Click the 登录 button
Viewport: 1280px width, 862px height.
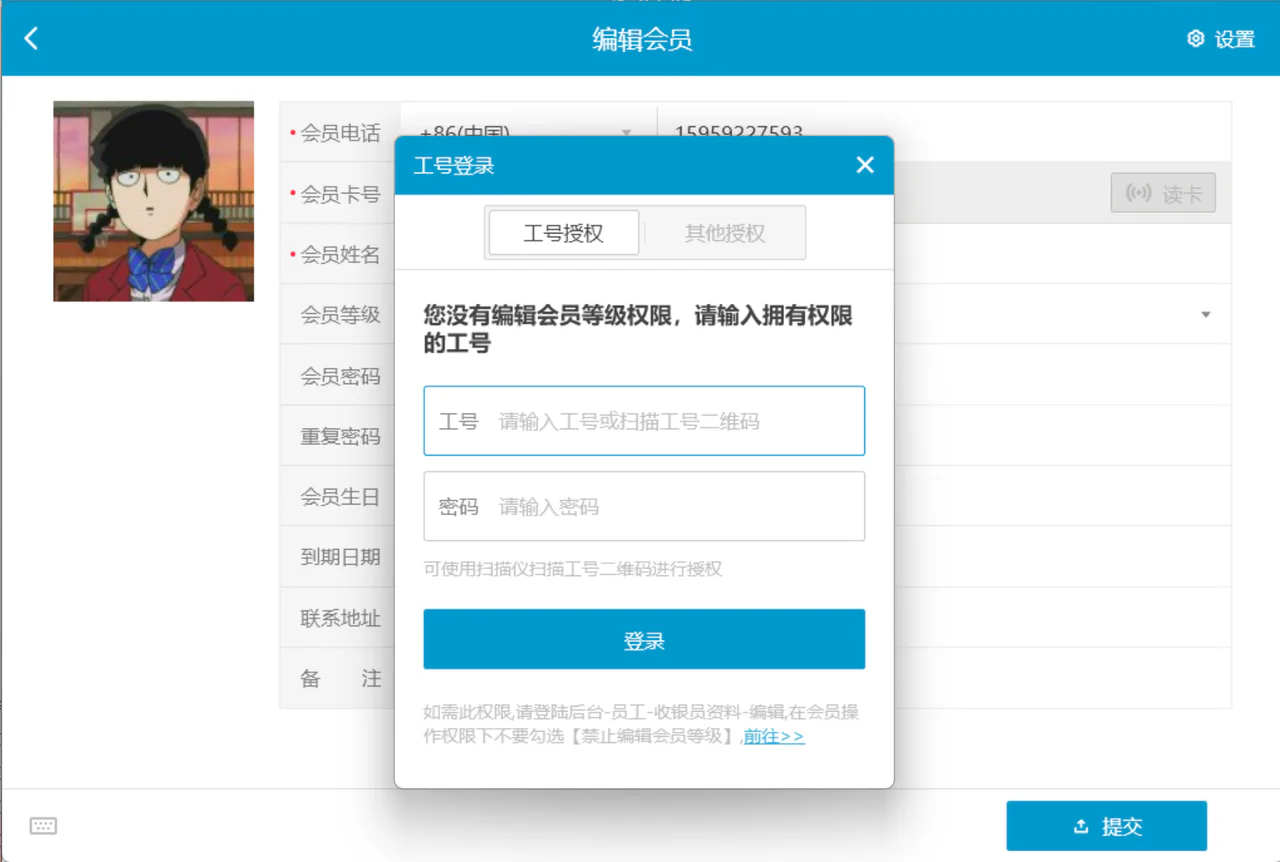tap(644, 639)
